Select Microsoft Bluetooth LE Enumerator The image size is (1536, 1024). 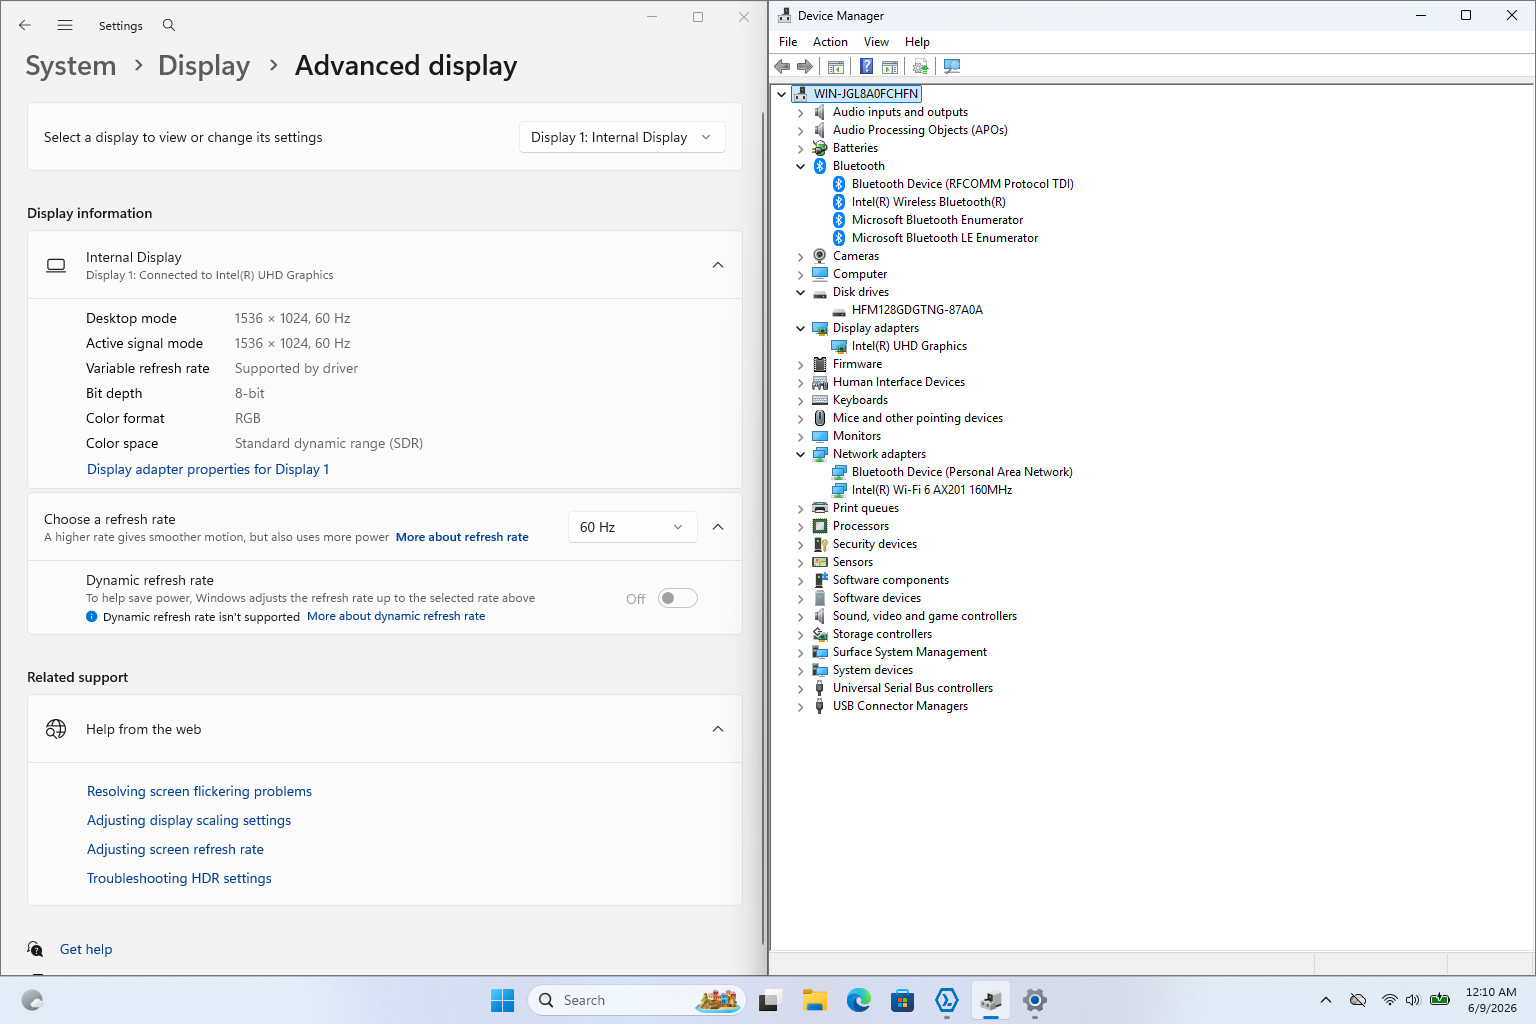pos(945,238)
